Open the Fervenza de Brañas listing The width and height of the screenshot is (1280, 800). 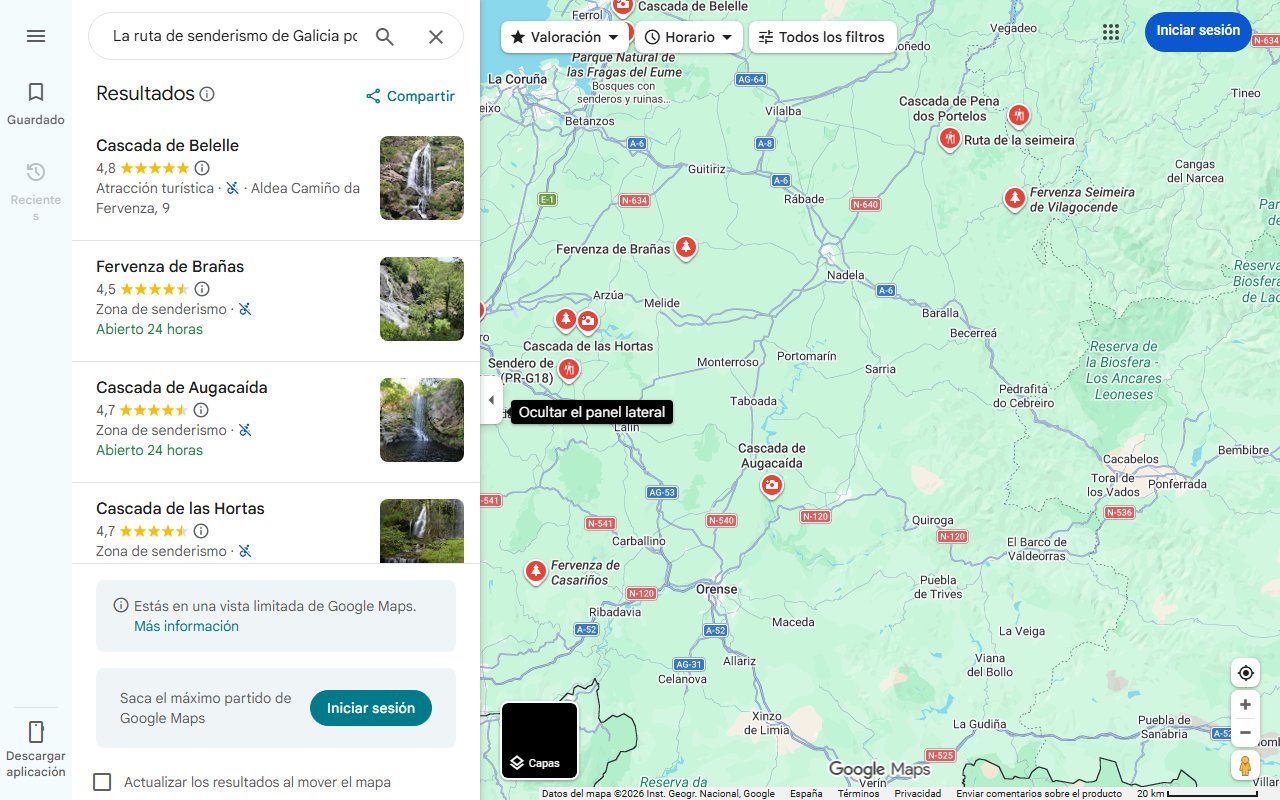(169, 266)
